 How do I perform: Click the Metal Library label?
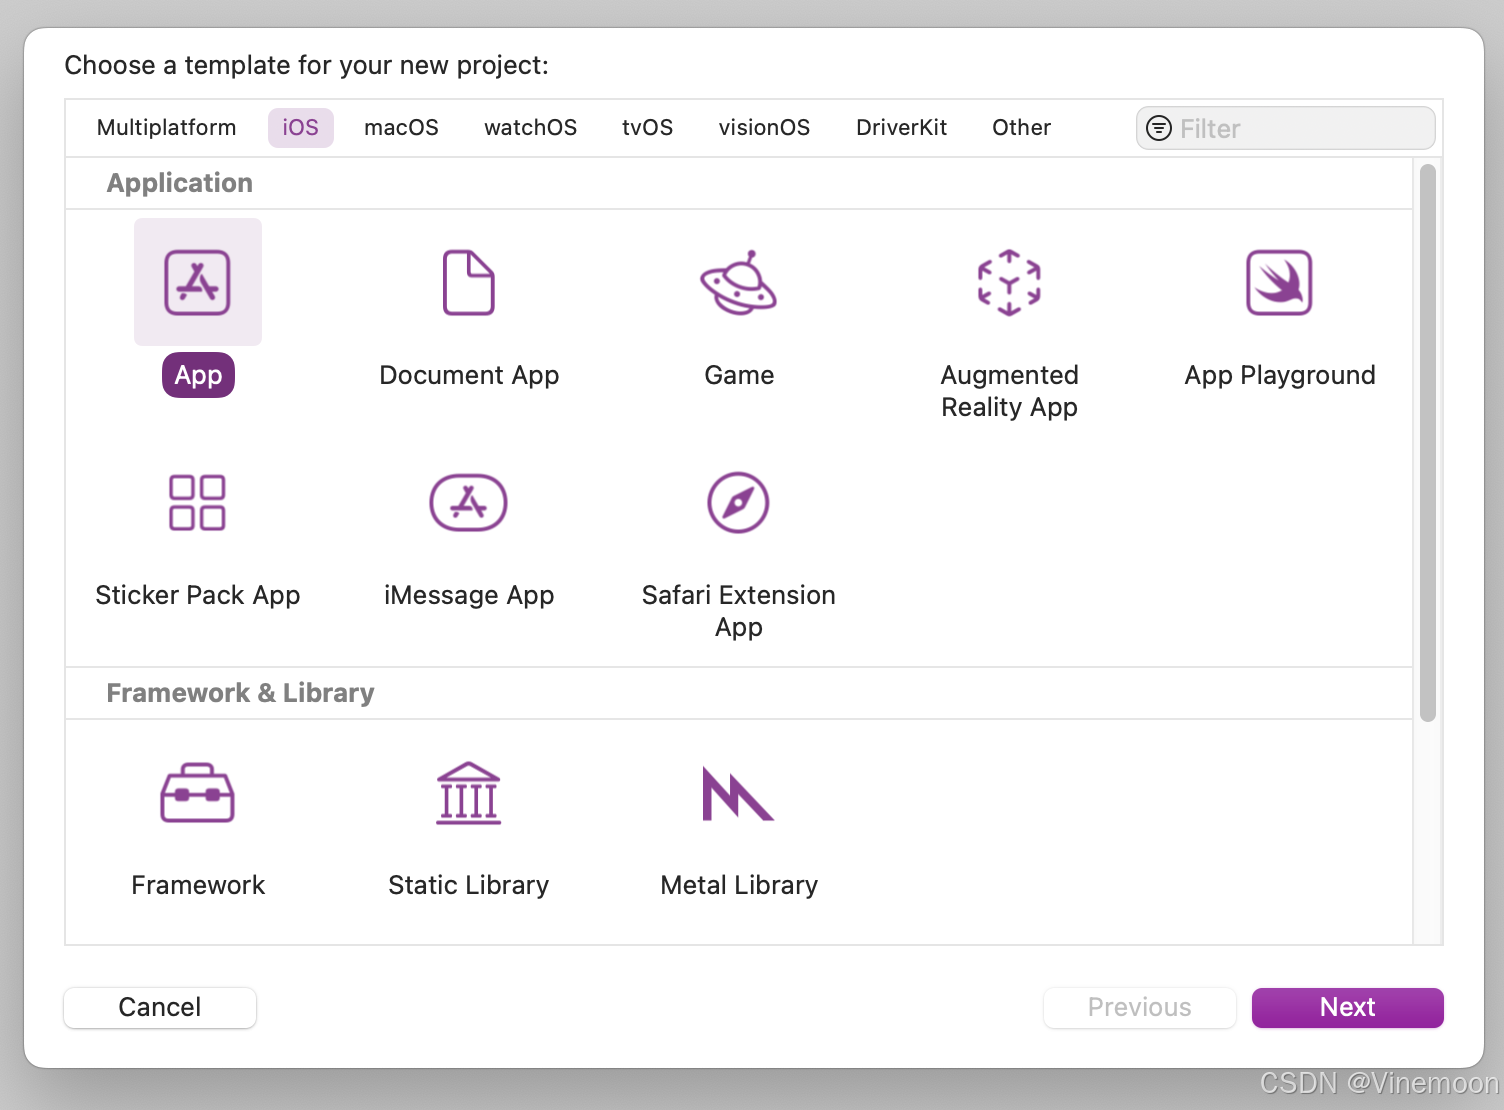pos(739,885)
